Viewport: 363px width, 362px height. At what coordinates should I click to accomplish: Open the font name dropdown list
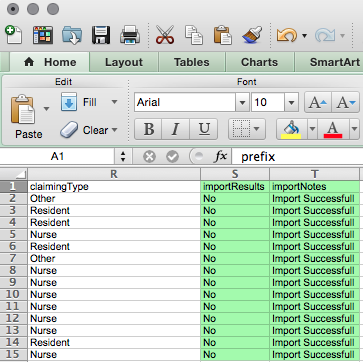tap(242, 102)
